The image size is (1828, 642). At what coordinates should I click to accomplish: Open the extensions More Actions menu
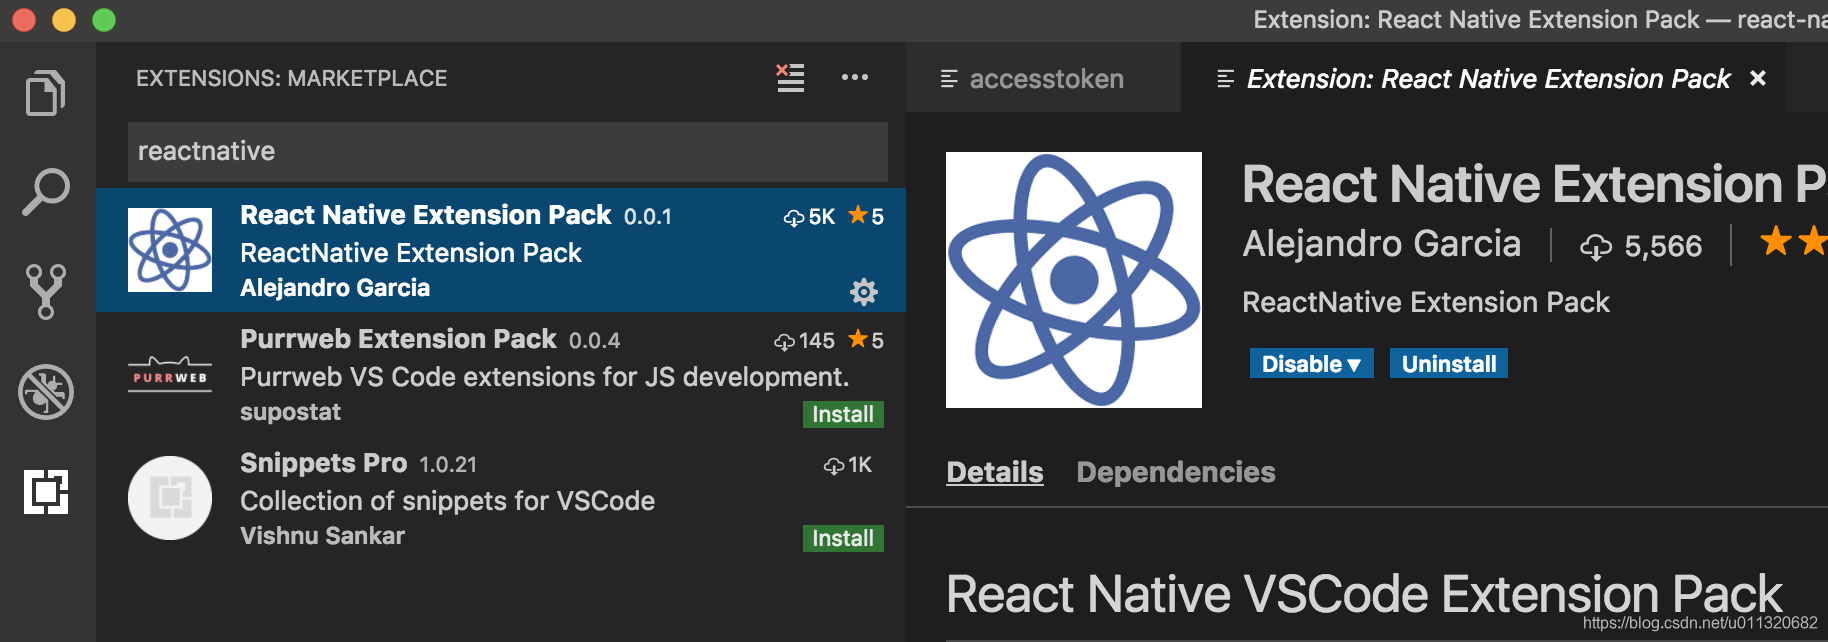(x=855, y=78)
